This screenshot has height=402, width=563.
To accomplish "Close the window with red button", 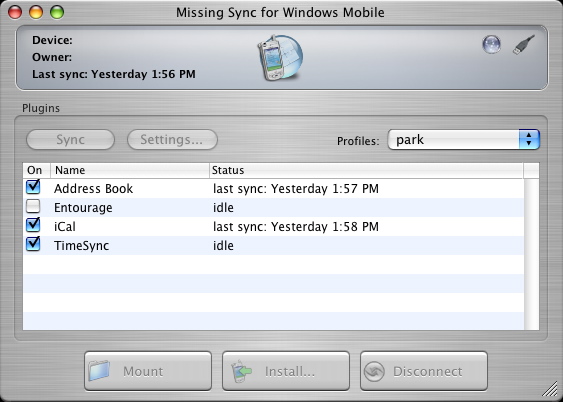I will click(15, 12).
